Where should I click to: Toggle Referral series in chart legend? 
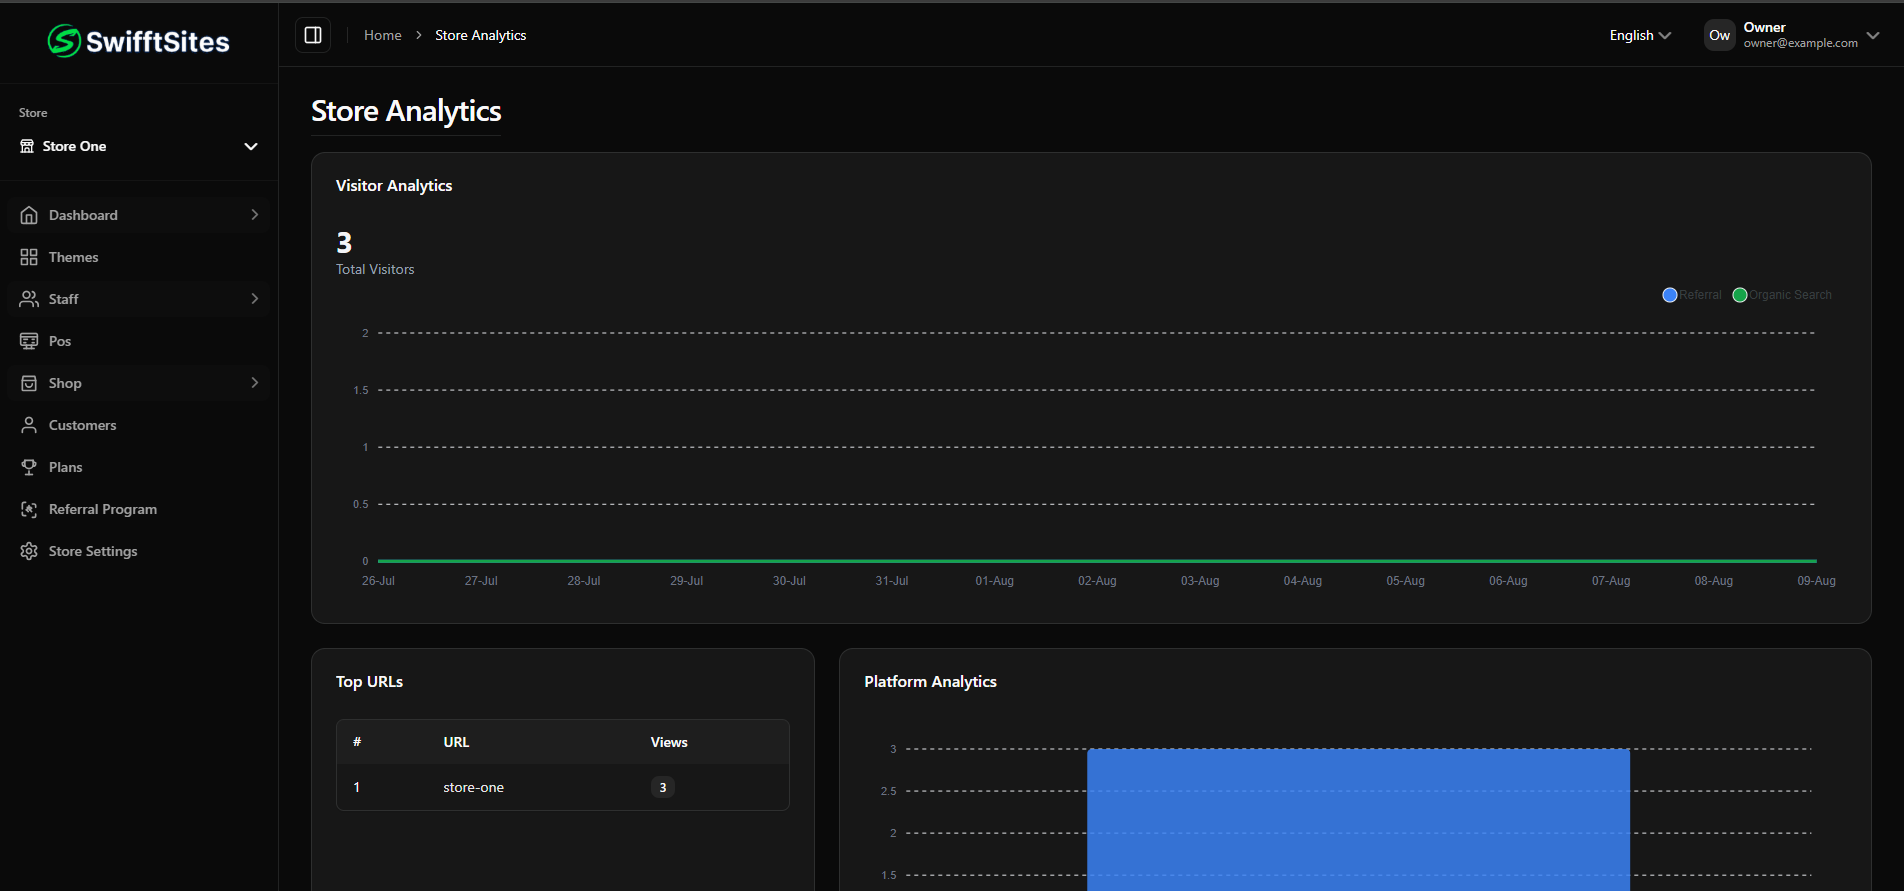pyautogui.click(x=1692, y=295)
